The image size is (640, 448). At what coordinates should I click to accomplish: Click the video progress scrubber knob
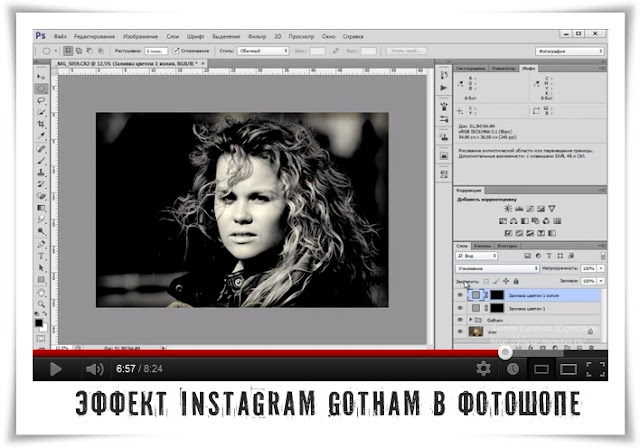(x=505, y=353)
